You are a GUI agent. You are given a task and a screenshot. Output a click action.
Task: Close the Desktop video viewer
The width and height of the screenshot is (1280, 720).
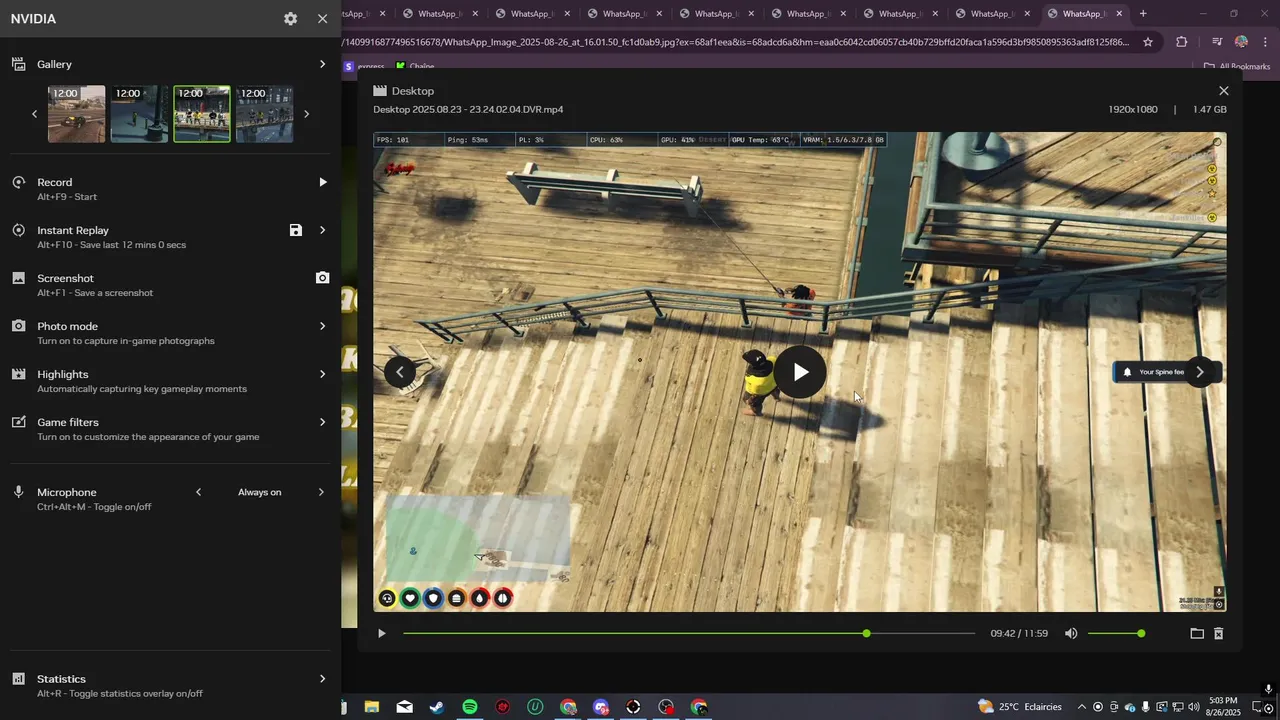tap(1223, 91)
